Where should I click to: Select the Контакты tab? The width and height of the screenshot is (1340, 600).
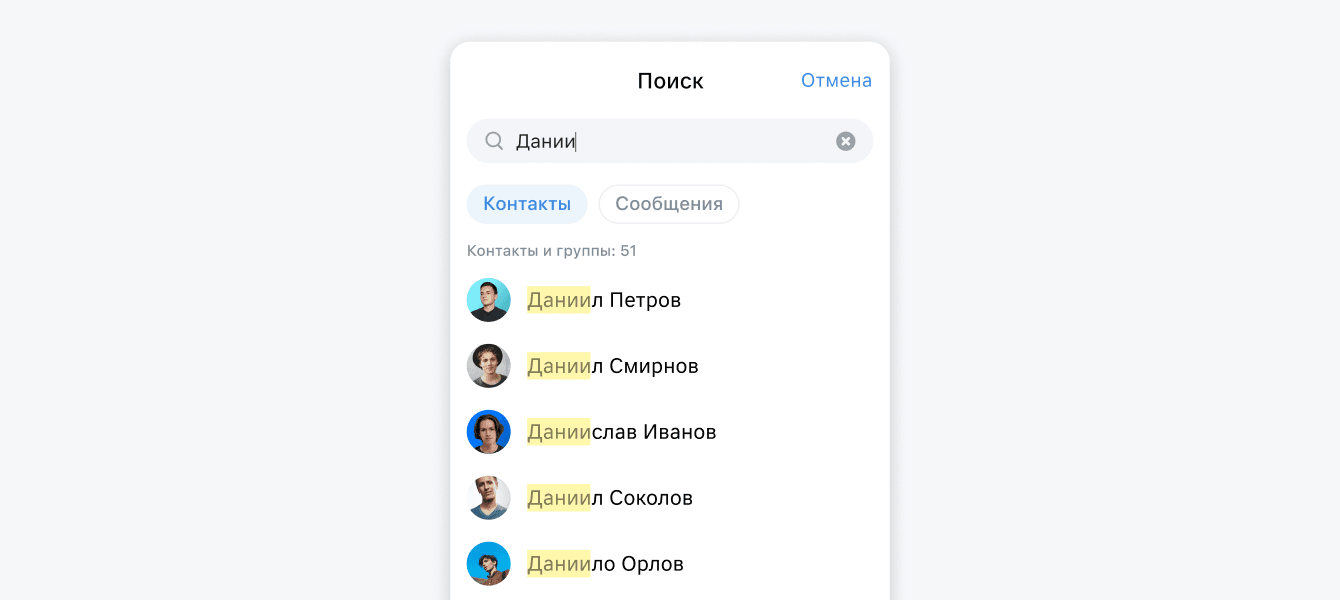(x=527, y=204)
